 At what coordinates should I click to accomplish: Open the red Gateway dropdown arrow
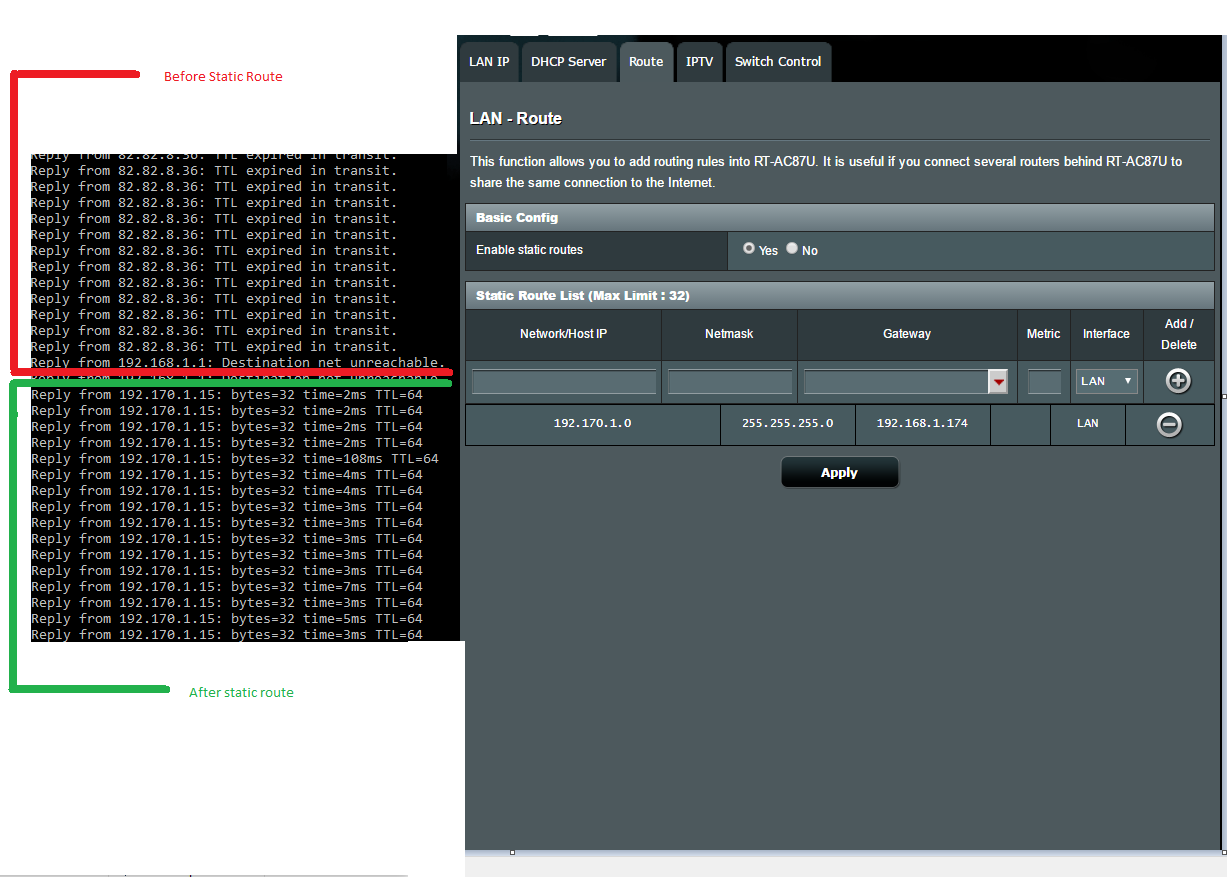coord(998,381)
